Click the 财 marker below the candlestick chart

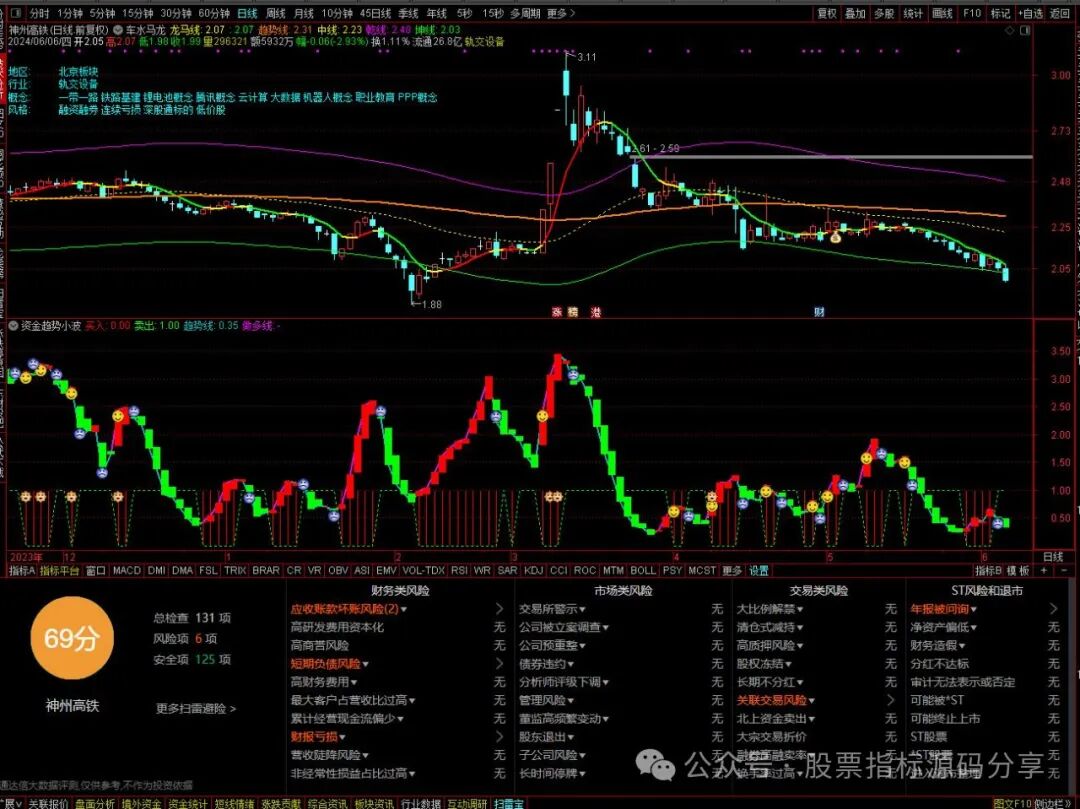[820, 312]
